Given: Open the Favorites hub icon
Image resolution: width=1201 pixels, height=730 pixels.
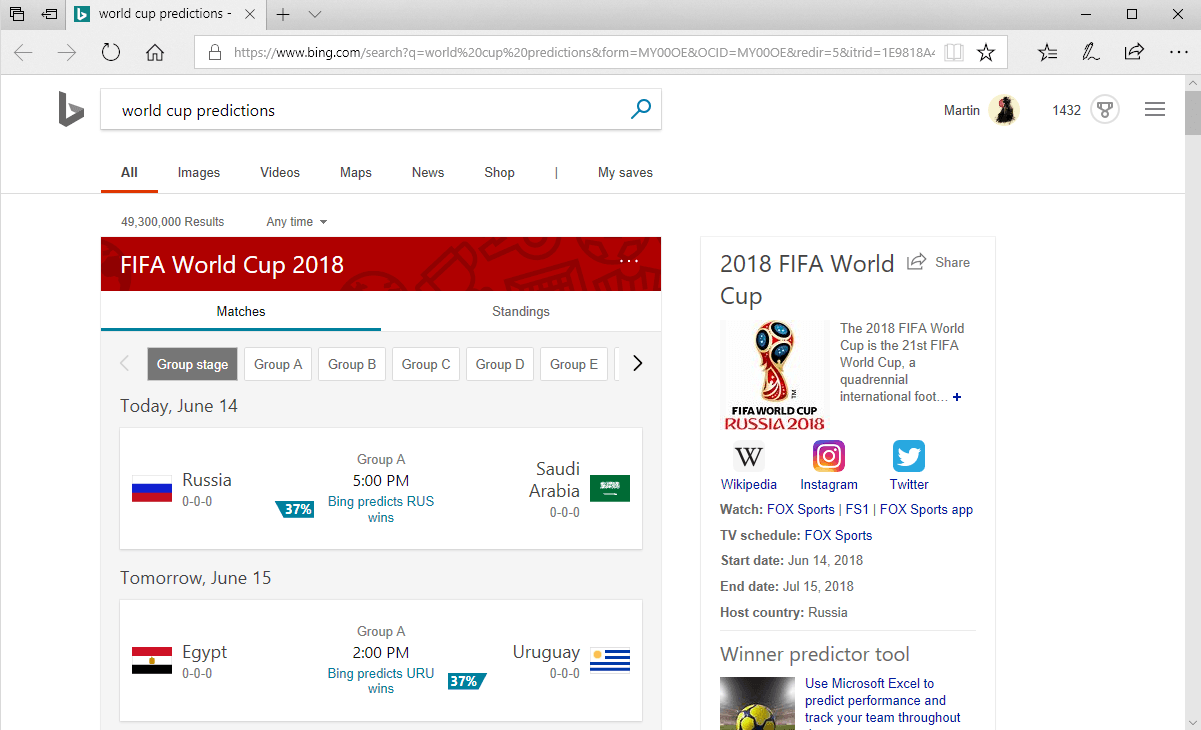Looking at the screenshot, I should click(x=1047, y=53).
